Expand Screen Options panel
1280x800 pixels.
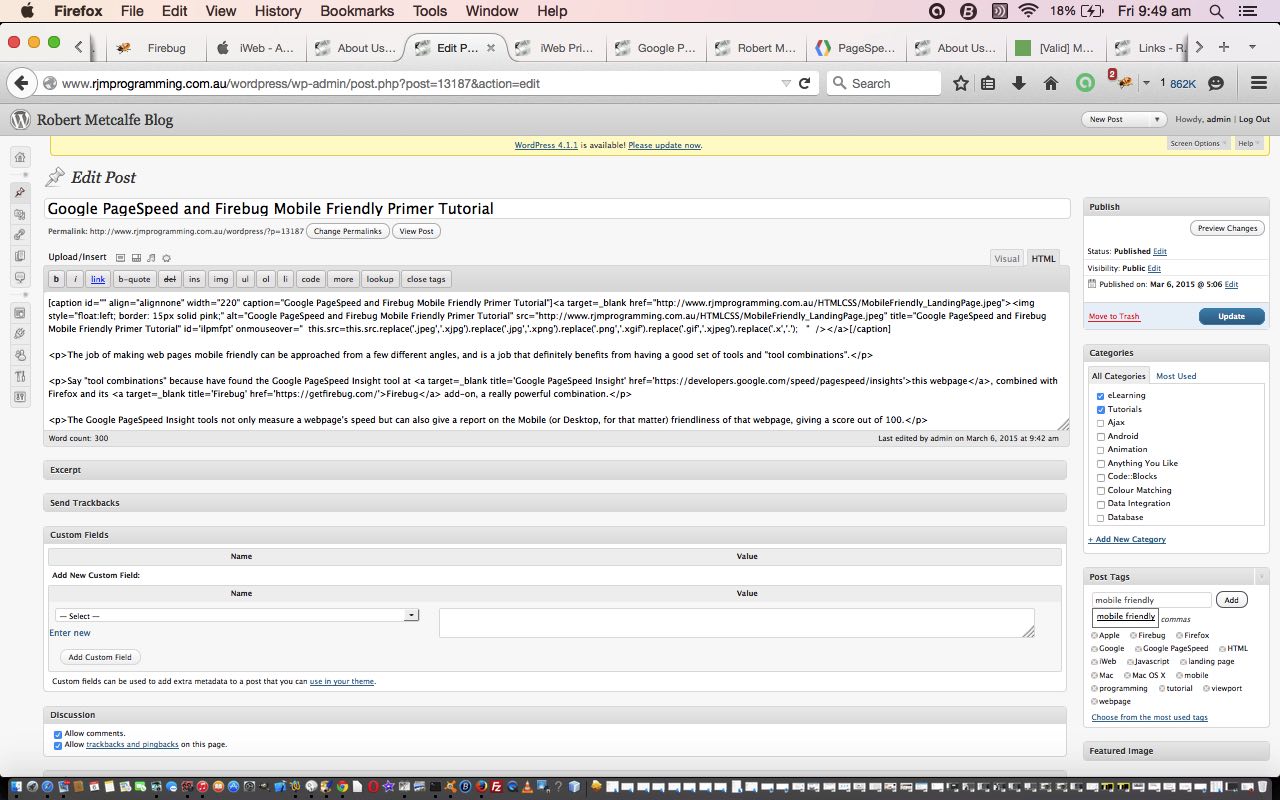point(1197,144)
